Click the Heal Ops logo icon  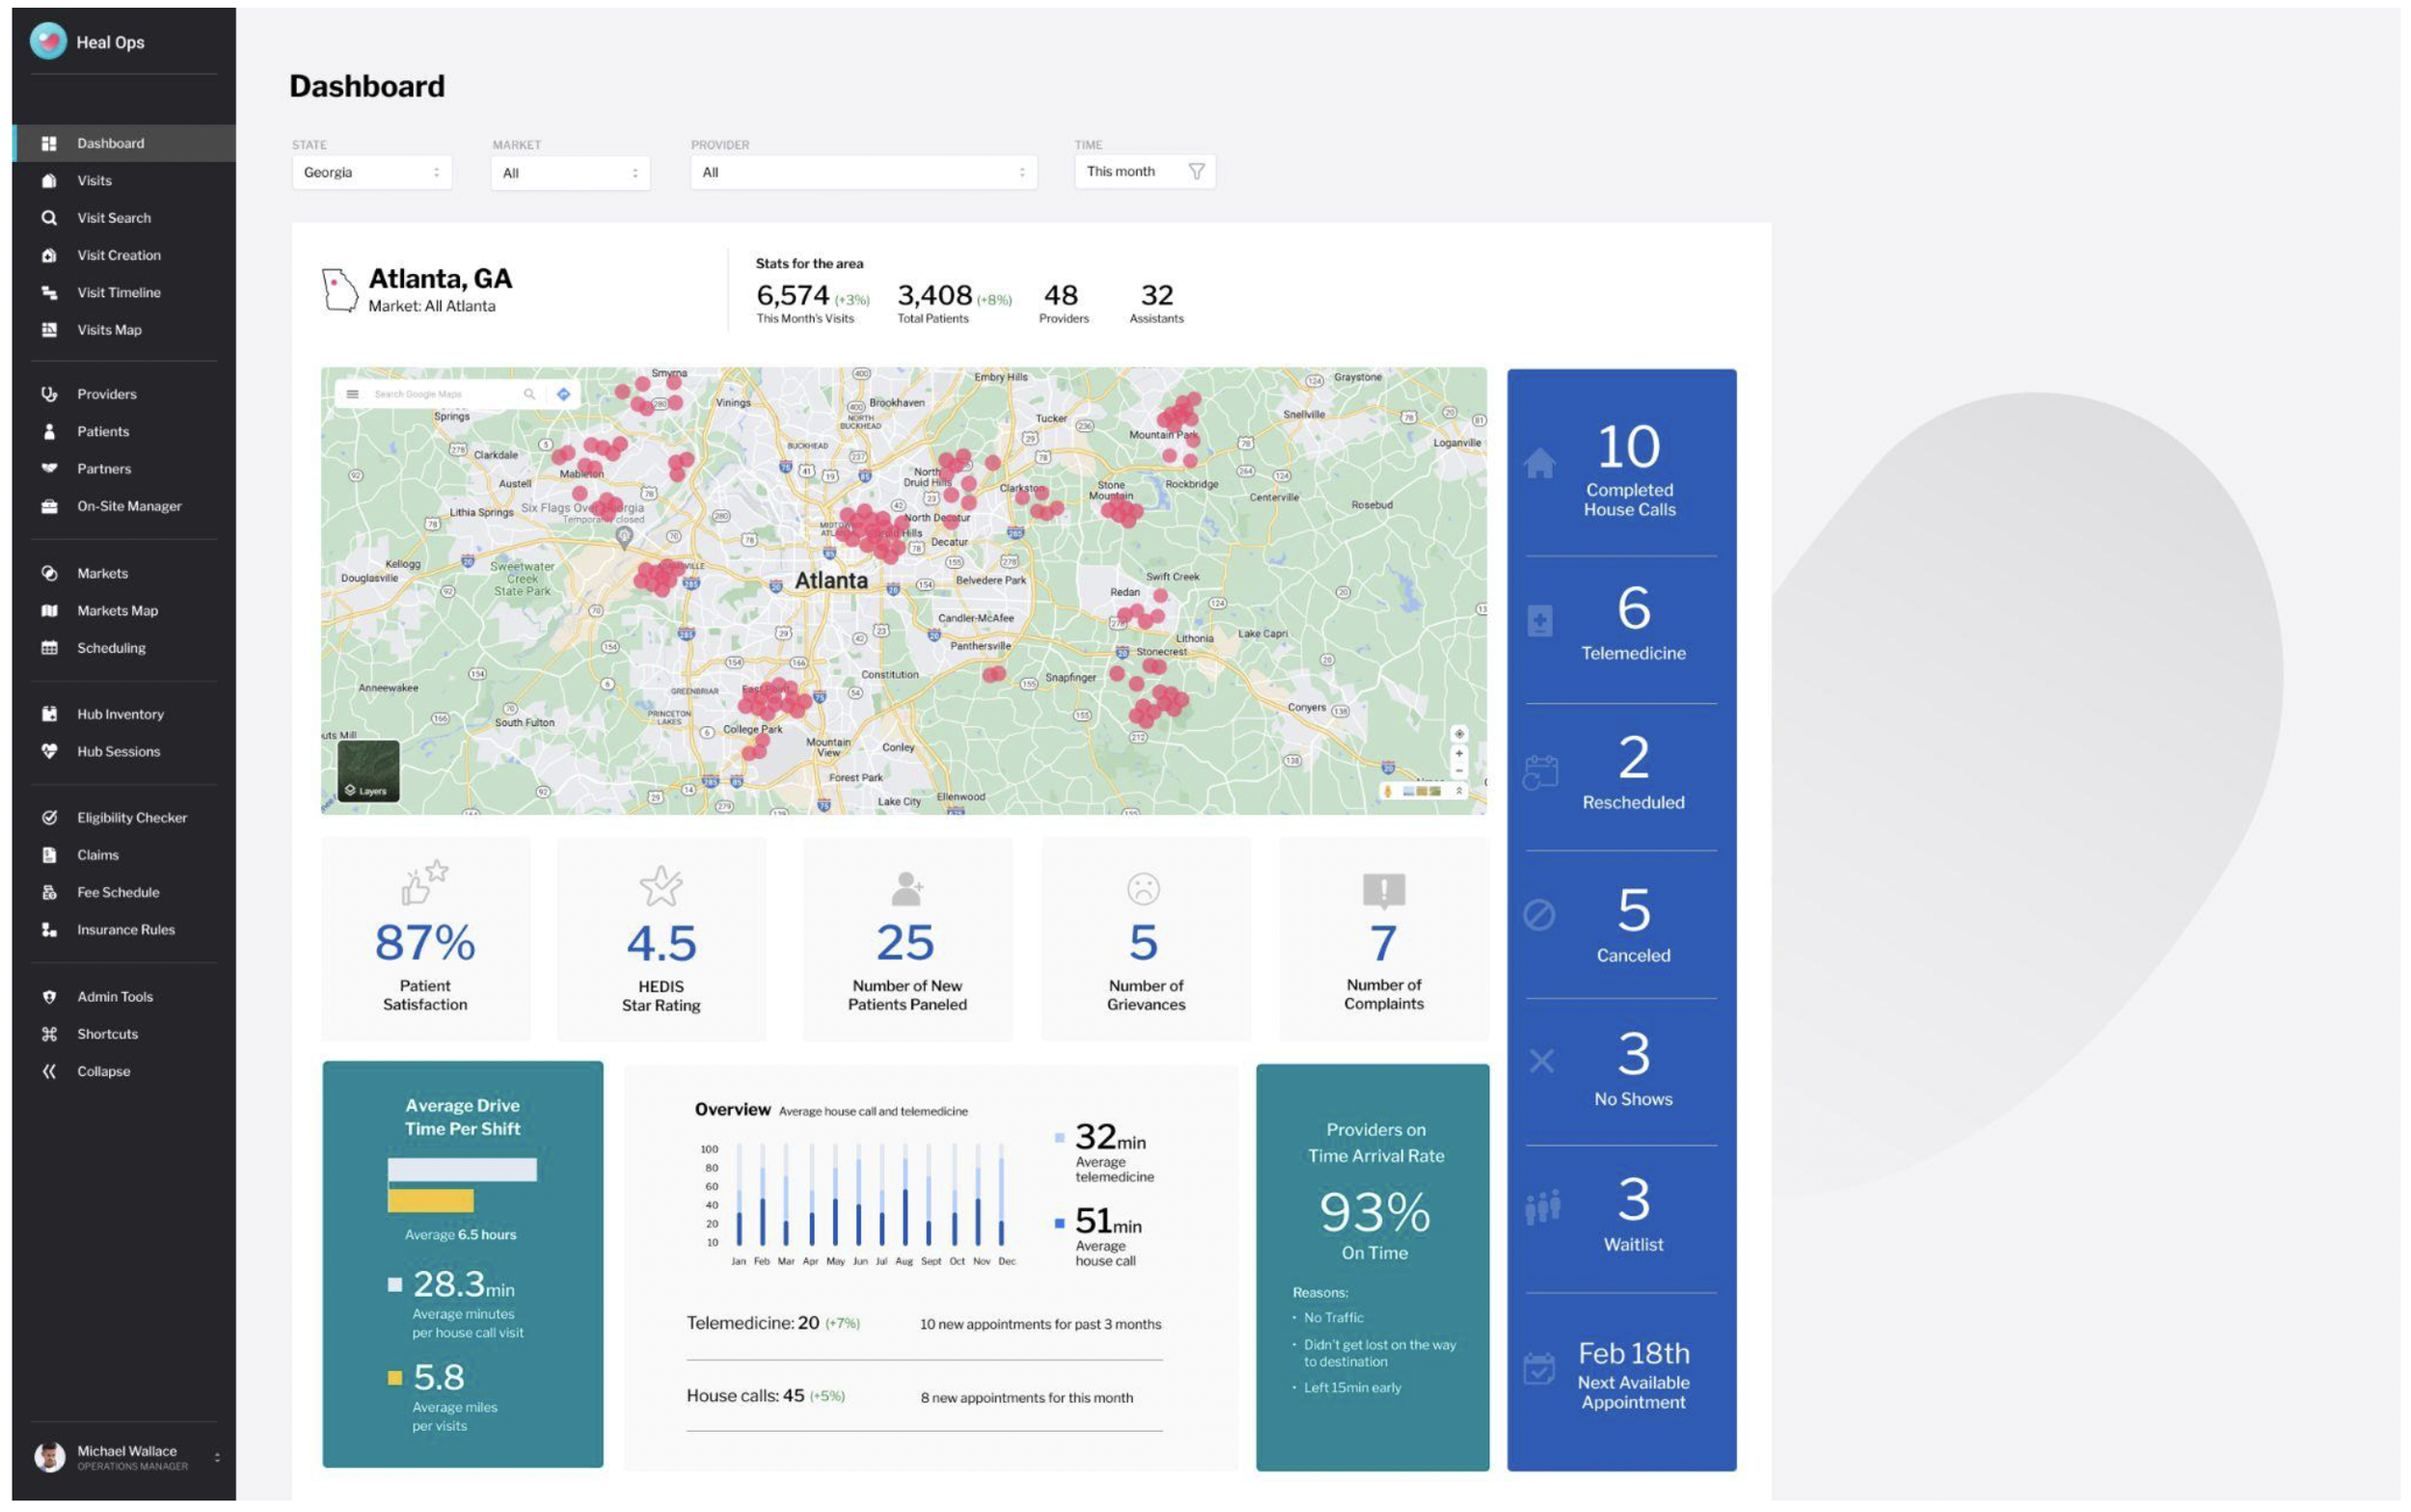click(48, 41)
